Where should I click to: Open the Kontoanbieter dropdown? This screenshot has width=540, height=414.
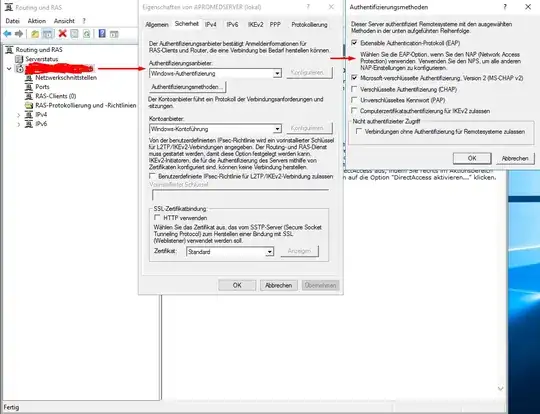(277, 129)
